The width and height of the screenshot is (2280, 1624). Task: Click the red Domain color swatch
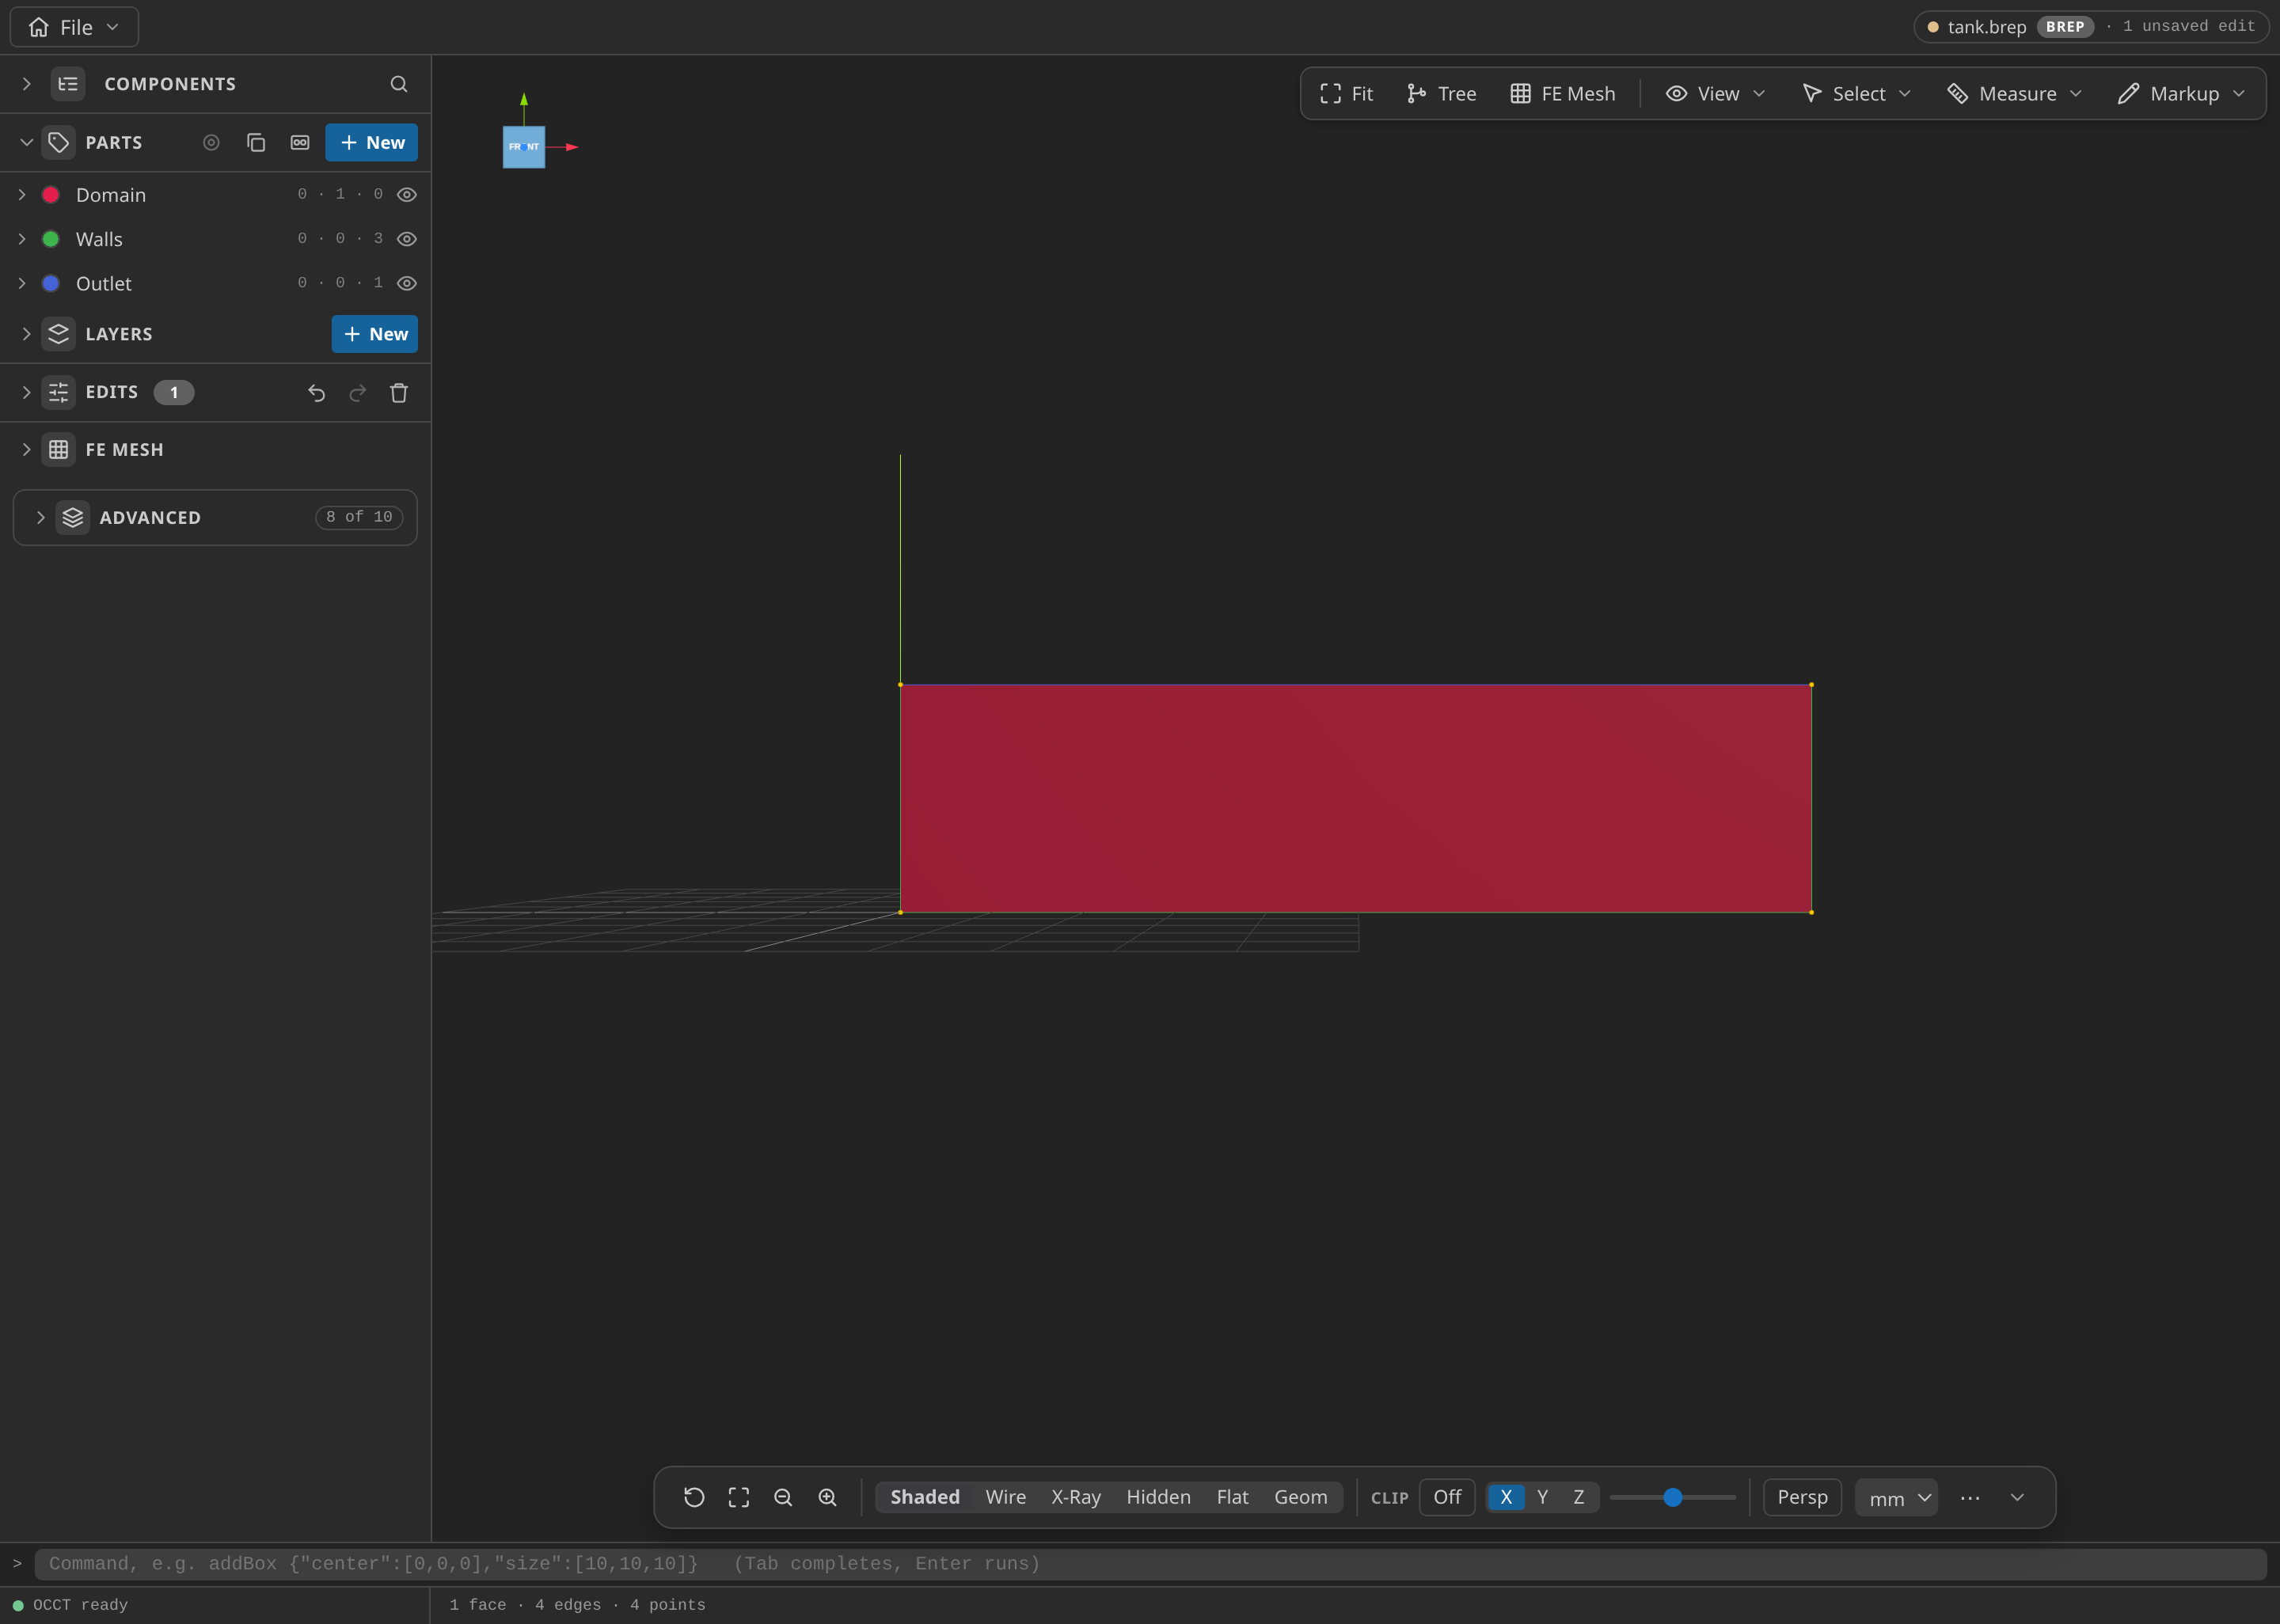[51, 195]
